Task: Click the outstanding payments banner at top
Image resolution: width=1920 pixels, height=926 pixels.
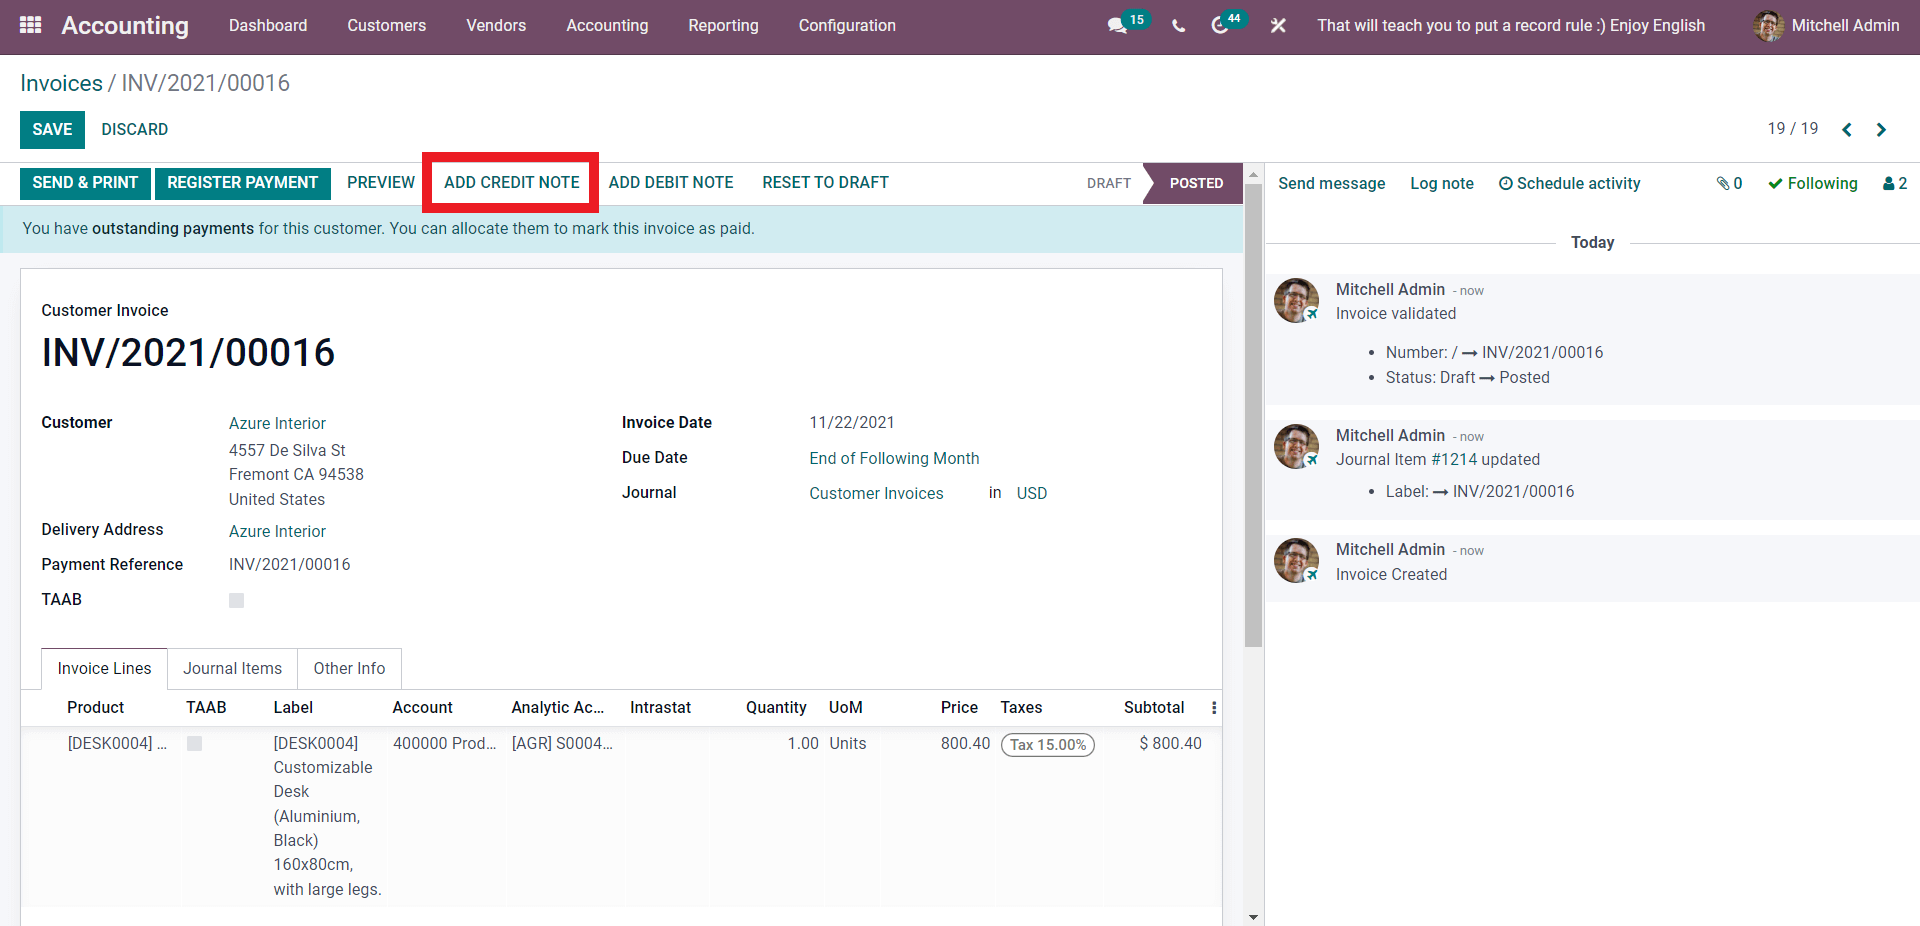Action: [x=388, y=229]
